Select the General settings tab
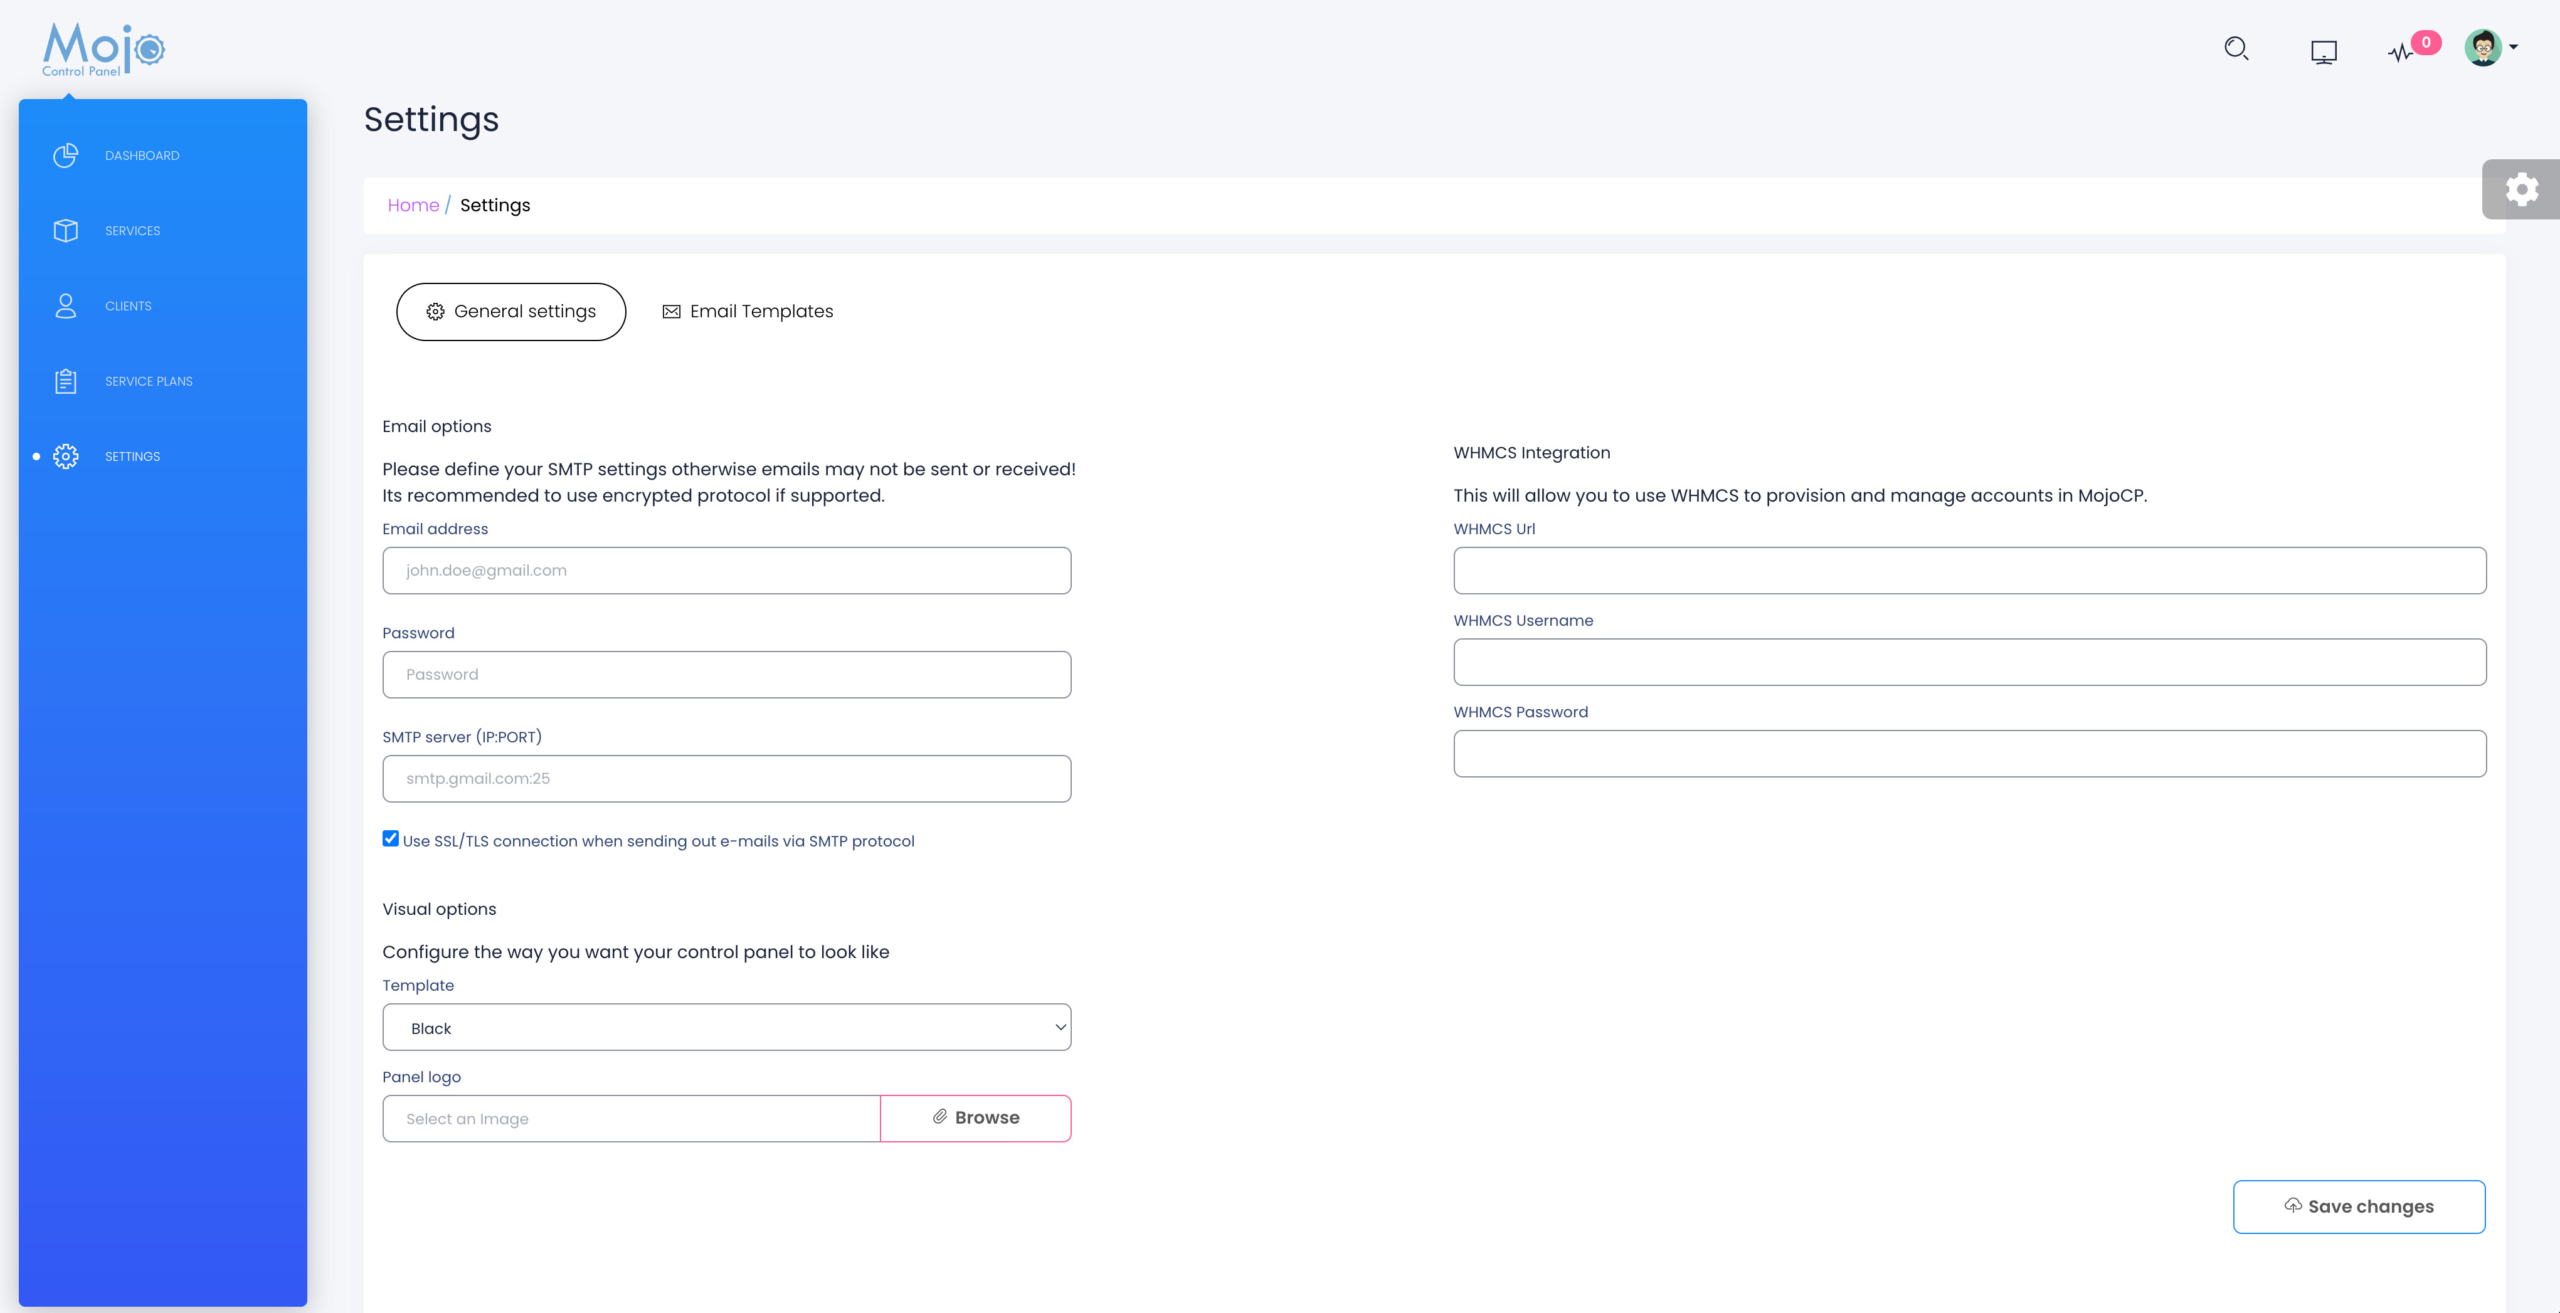Screen dimensions: 2560x1313 (511, 311)
